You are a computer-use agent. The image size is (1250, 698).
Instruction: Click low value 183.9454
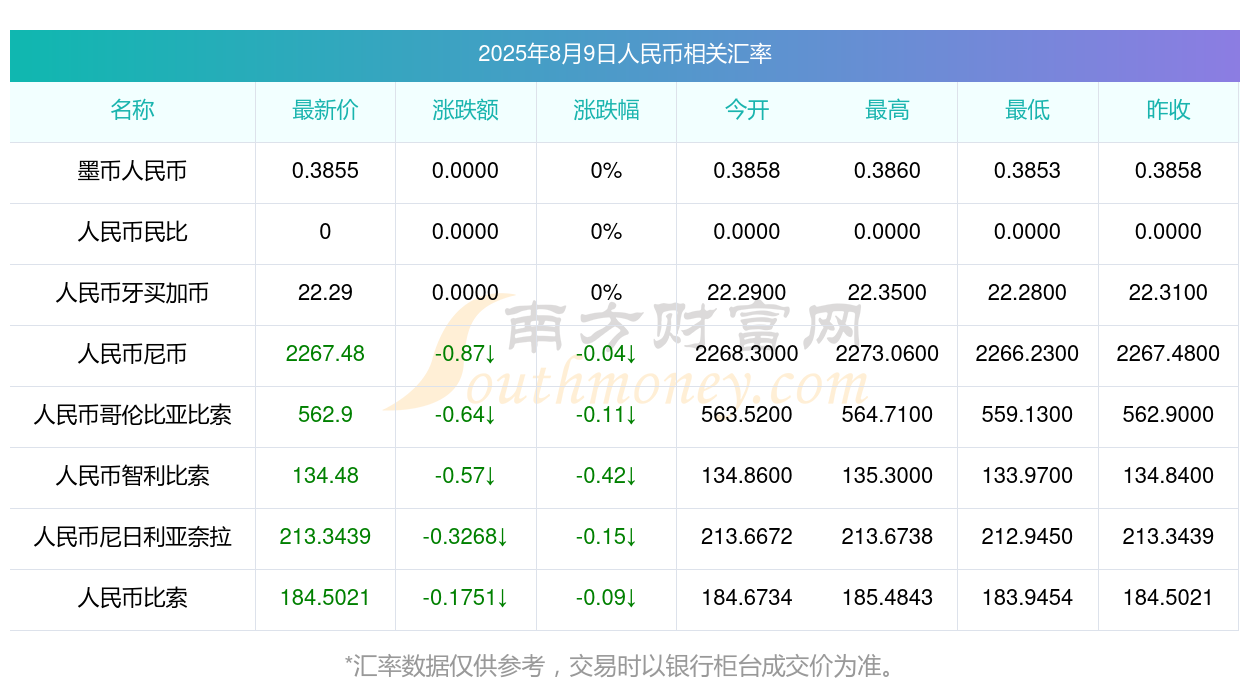tap(1027, 598)
